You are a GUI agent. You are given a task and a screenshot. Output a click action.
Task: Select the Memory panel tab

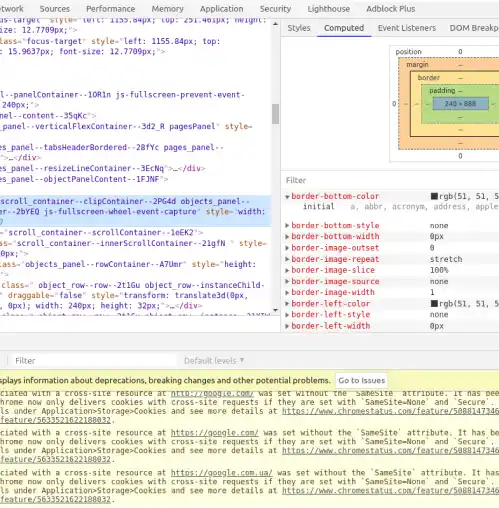(167, 9)
